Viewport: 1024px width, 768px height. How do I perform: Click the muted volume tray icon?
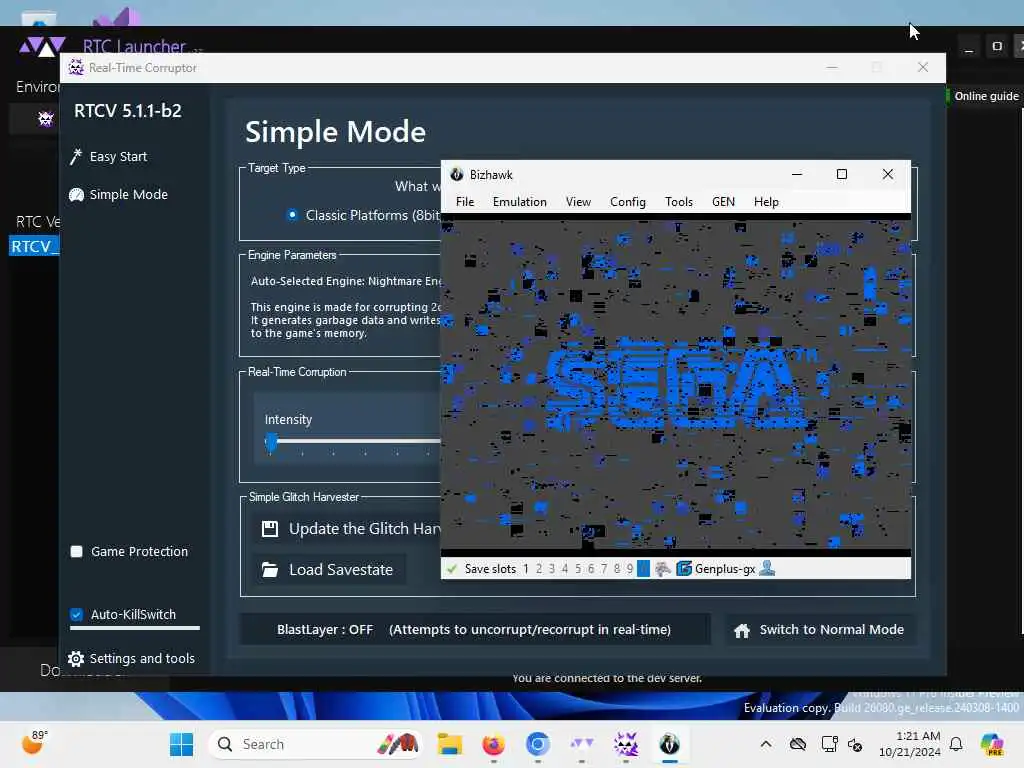[x=855, y=744]
